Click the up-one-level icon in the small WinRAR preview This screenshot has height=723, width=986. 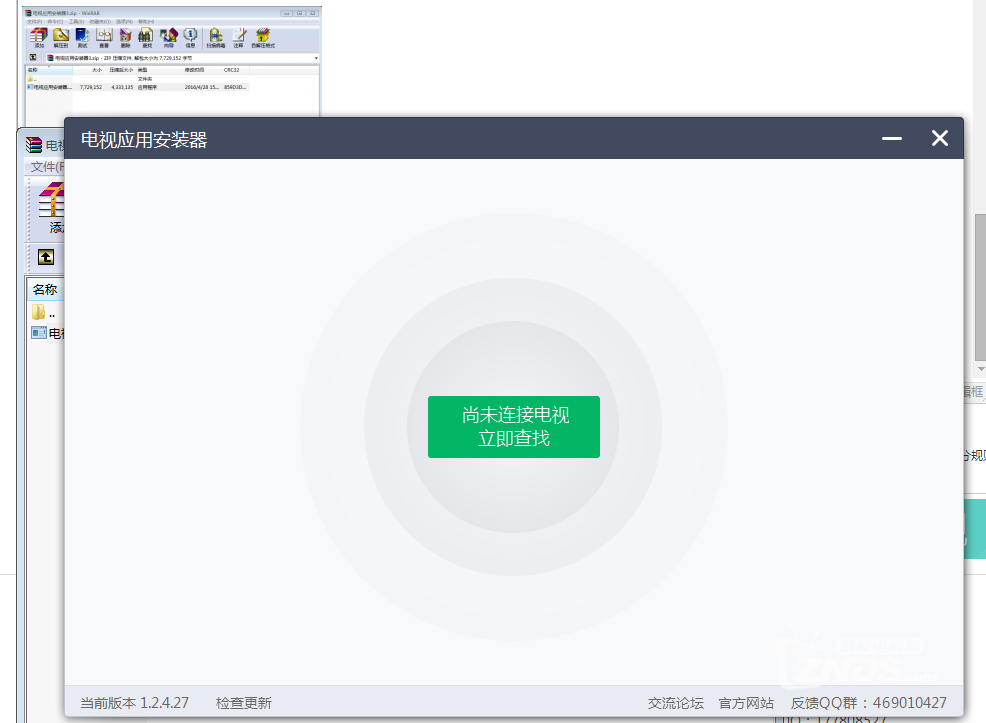[33, 58]
